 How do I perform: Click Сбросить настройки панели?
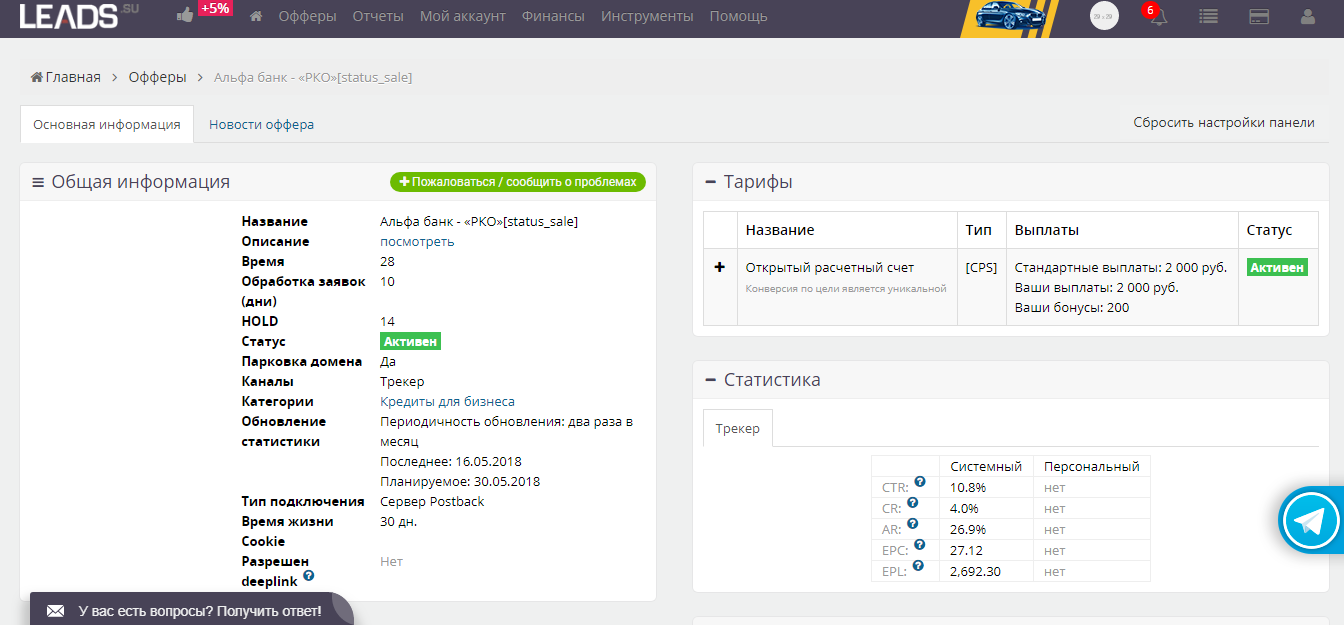pos(1223,123)
